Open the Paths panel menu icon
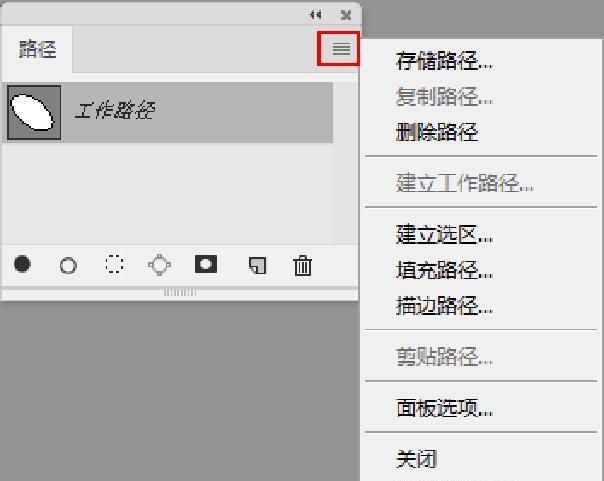This screenshot has width=604, height=481. [x=341, y=49]
